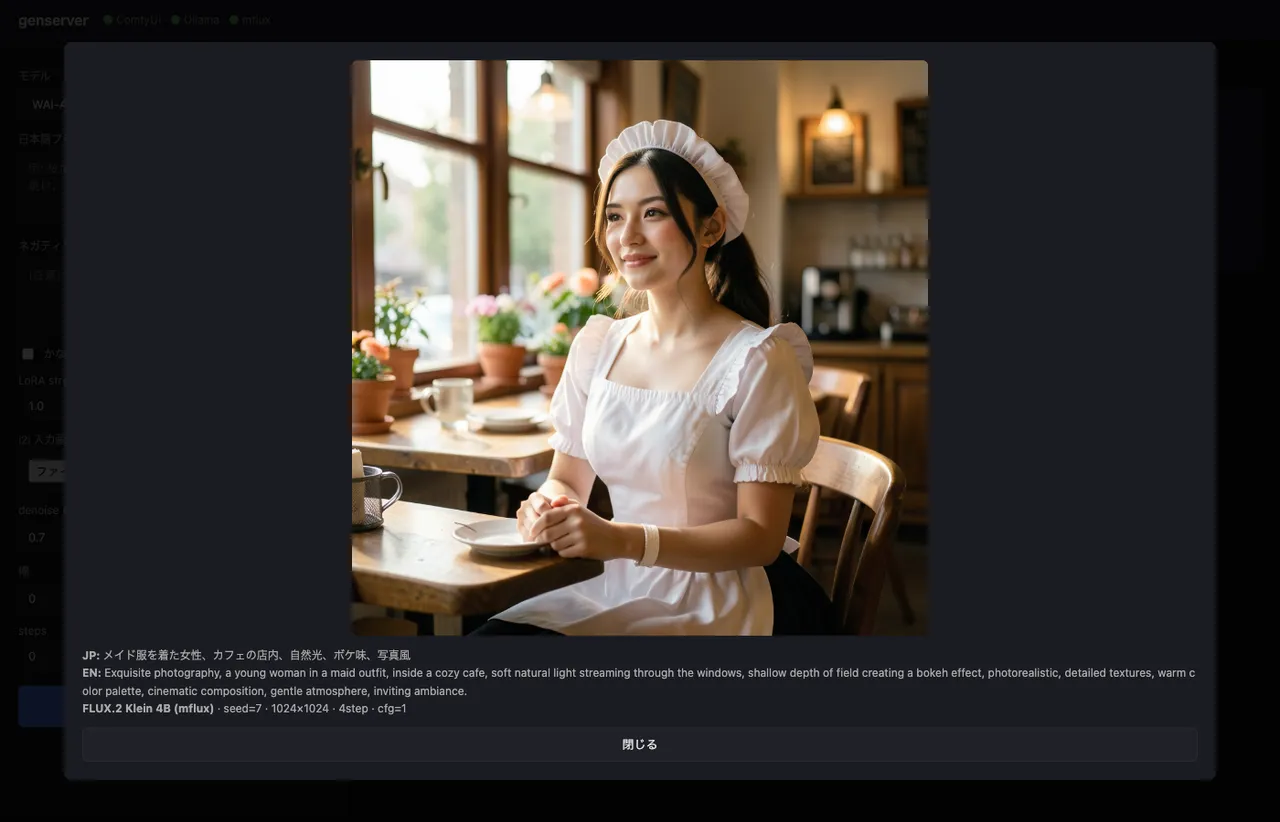Toggle the checkbox above LoRA strength
This screenshot has width=1280, height=822.
(x=27, y=354)
